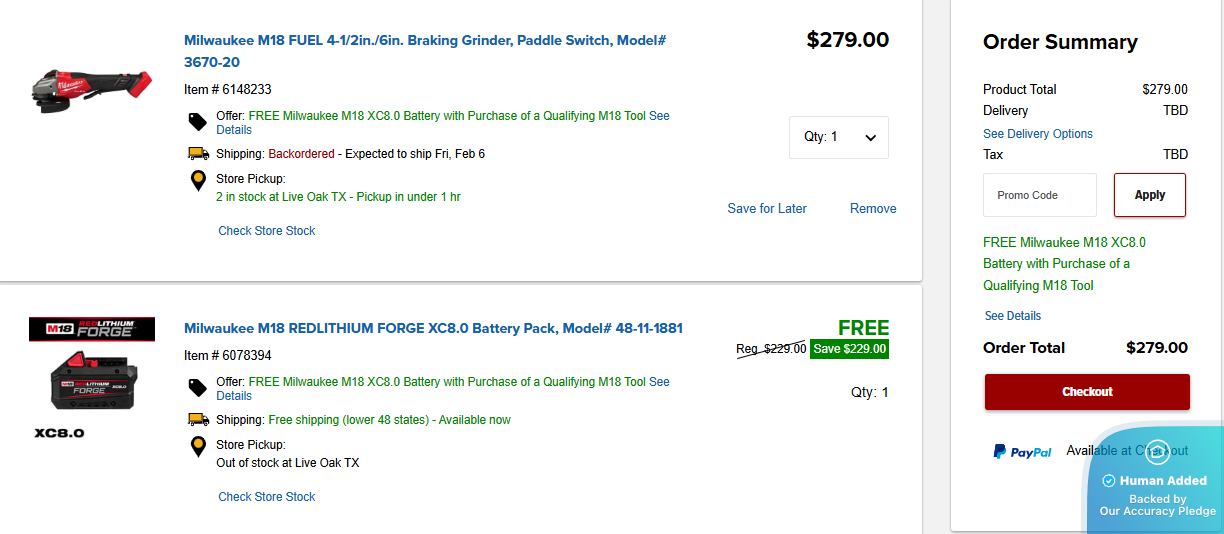Click the Promo Code input field
The image size is (1224, 534).
click(x=1039, y=195)
